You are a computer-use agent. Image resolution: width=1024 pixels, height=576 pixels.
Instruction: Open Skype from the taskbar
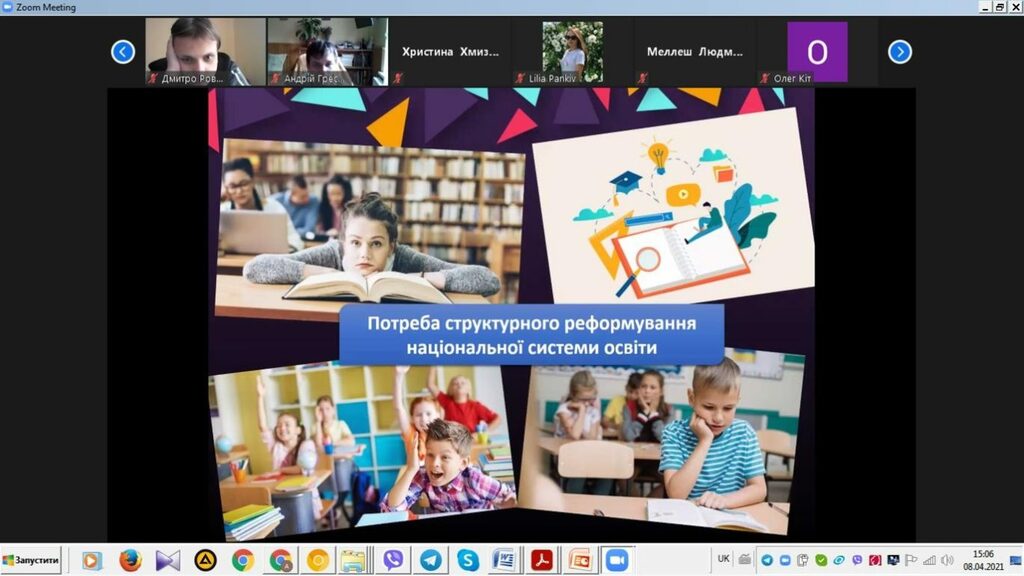pyautogui.click(x=468, y=560)
